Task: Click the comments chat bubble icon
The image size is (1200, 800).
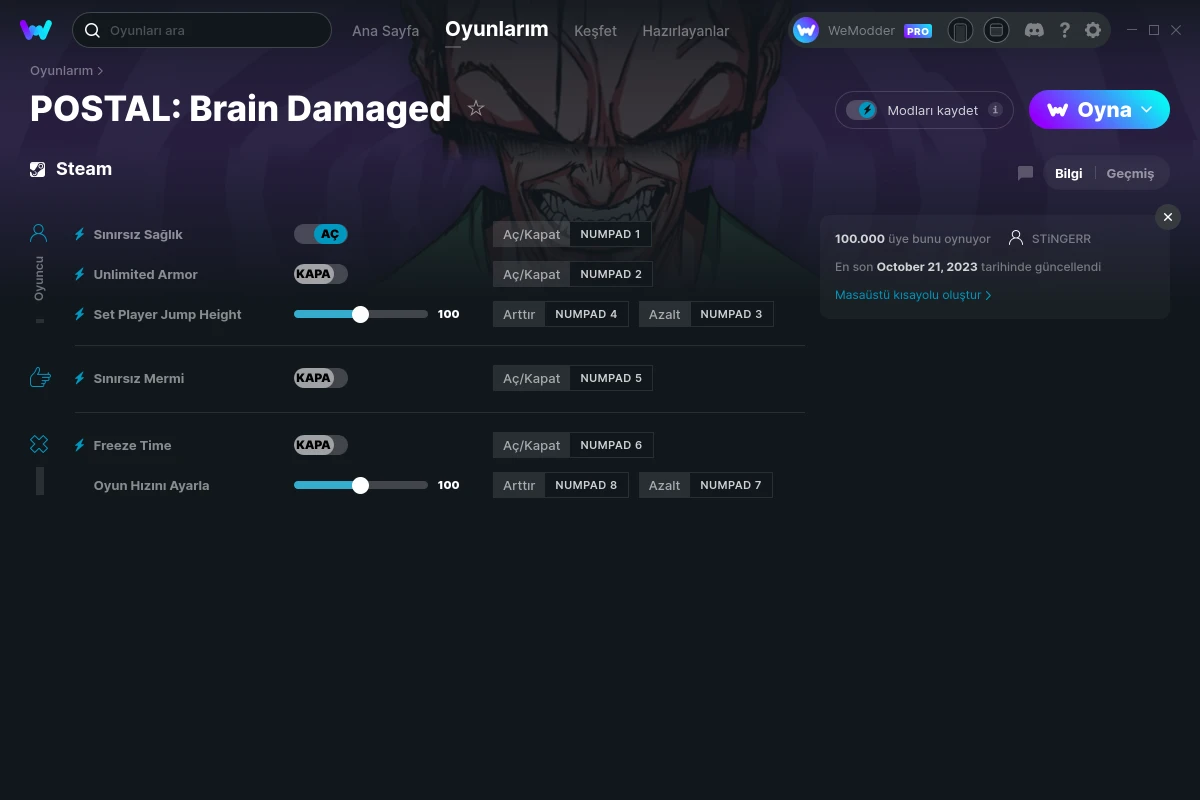Action: [1025, 173]
